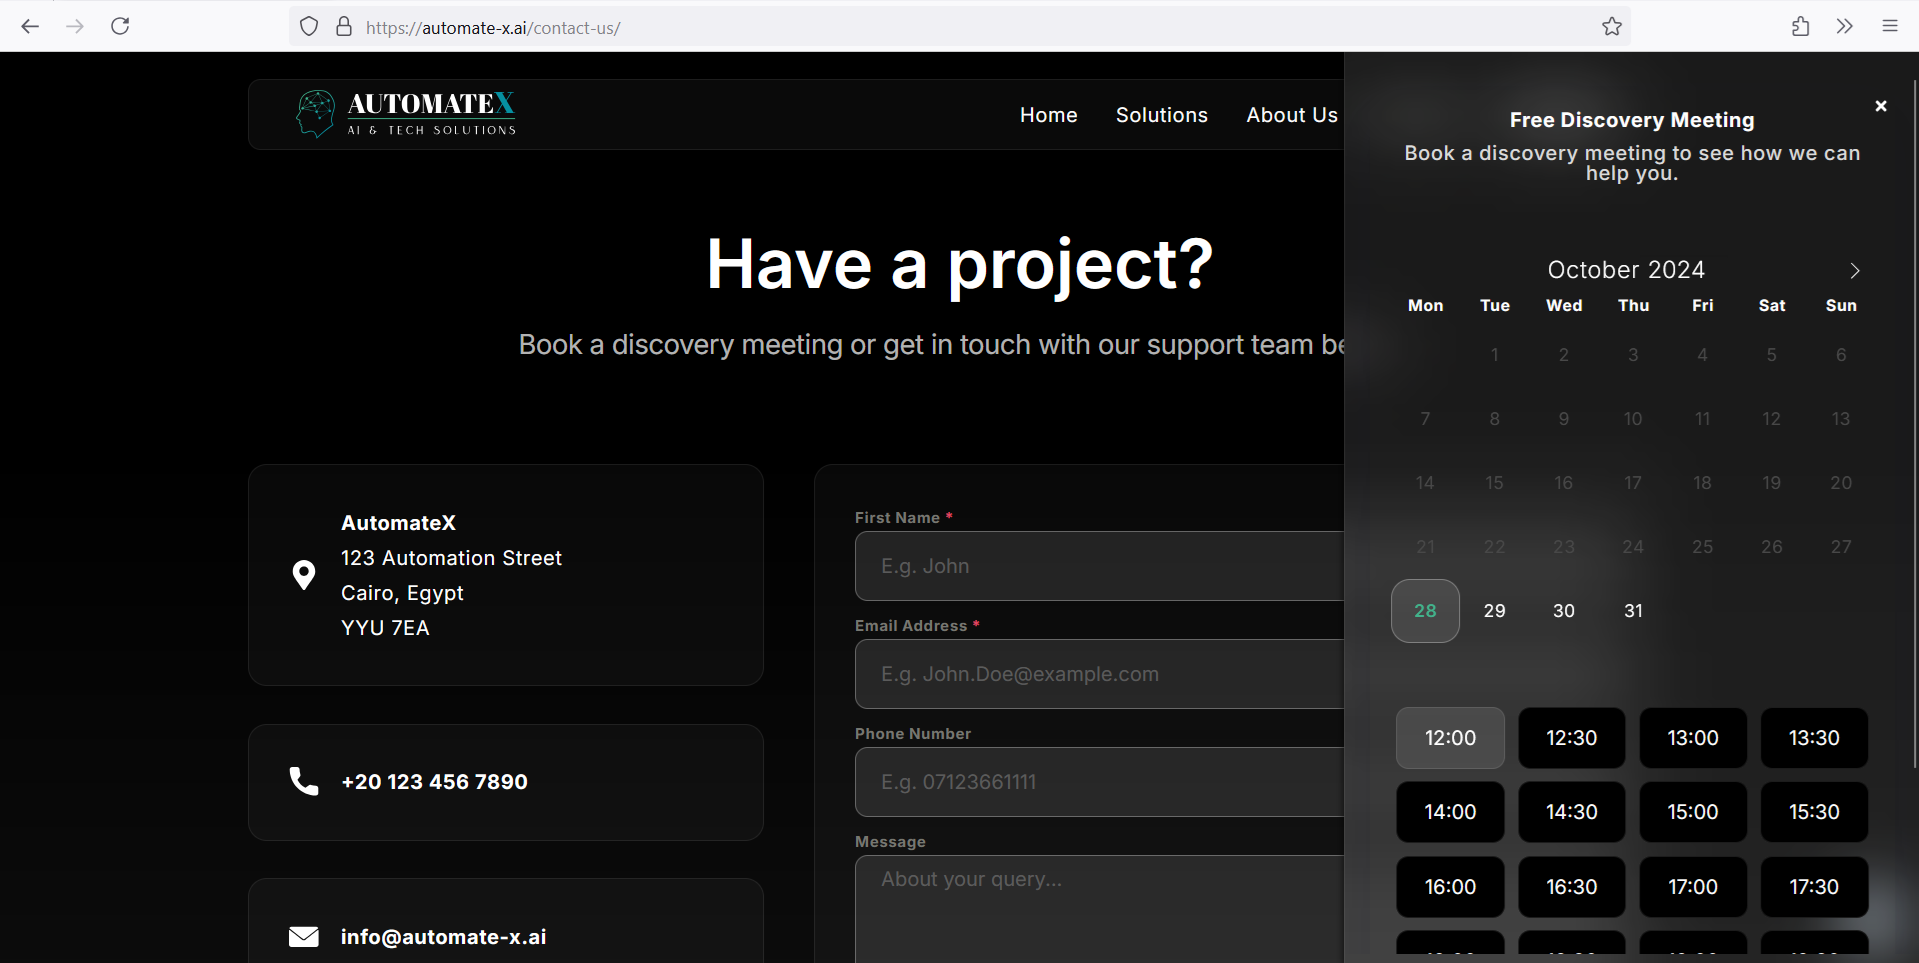Screen dimensions: 1919x963
Task: Show more toolbar items chevron
Action: (1844, 27)
